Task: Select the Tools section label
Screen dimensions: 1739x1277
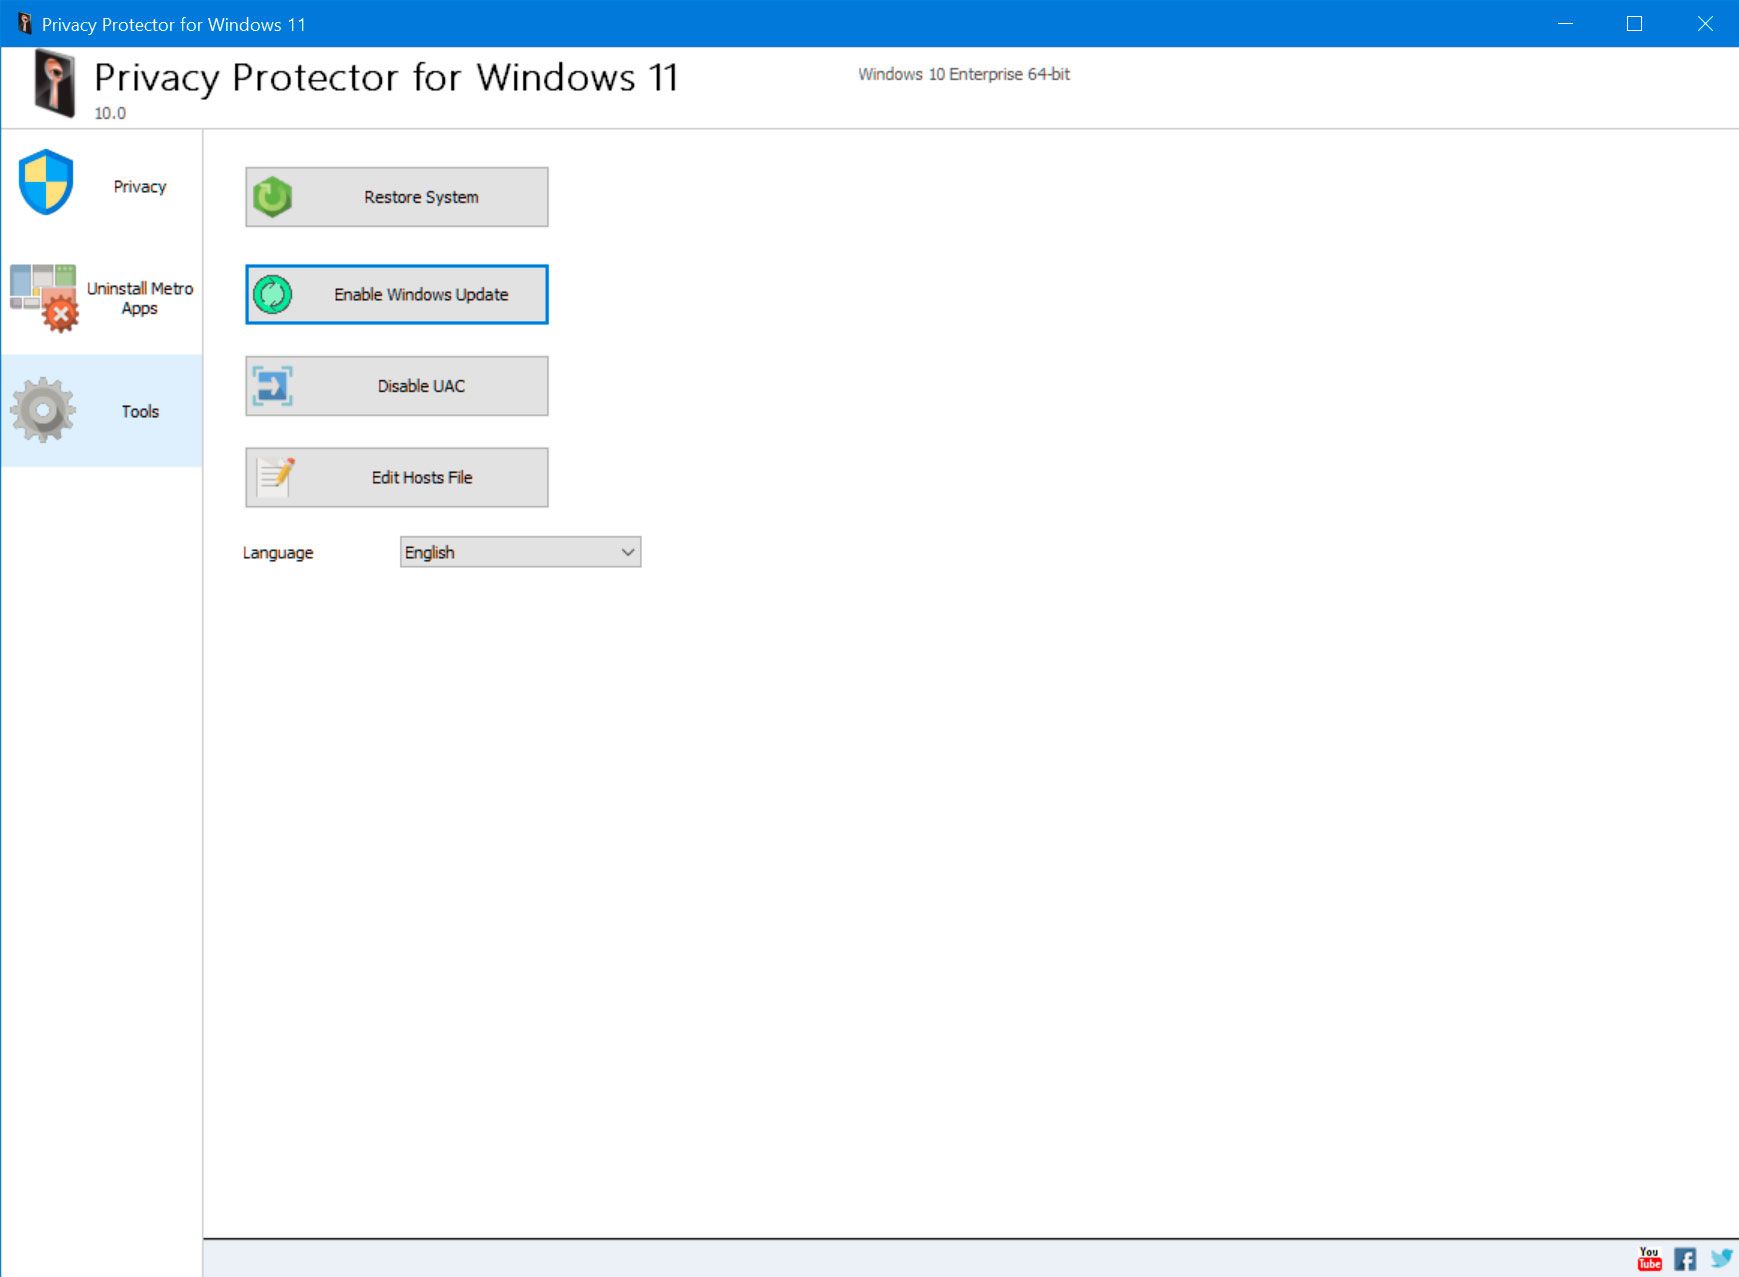Action: click(x=140, y=411)
